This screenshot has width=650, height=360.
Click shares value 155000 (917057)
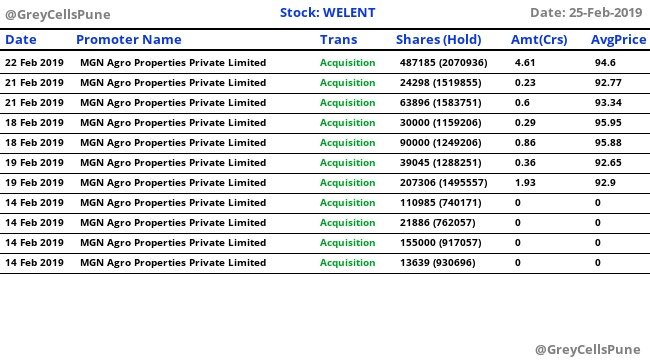441,243
